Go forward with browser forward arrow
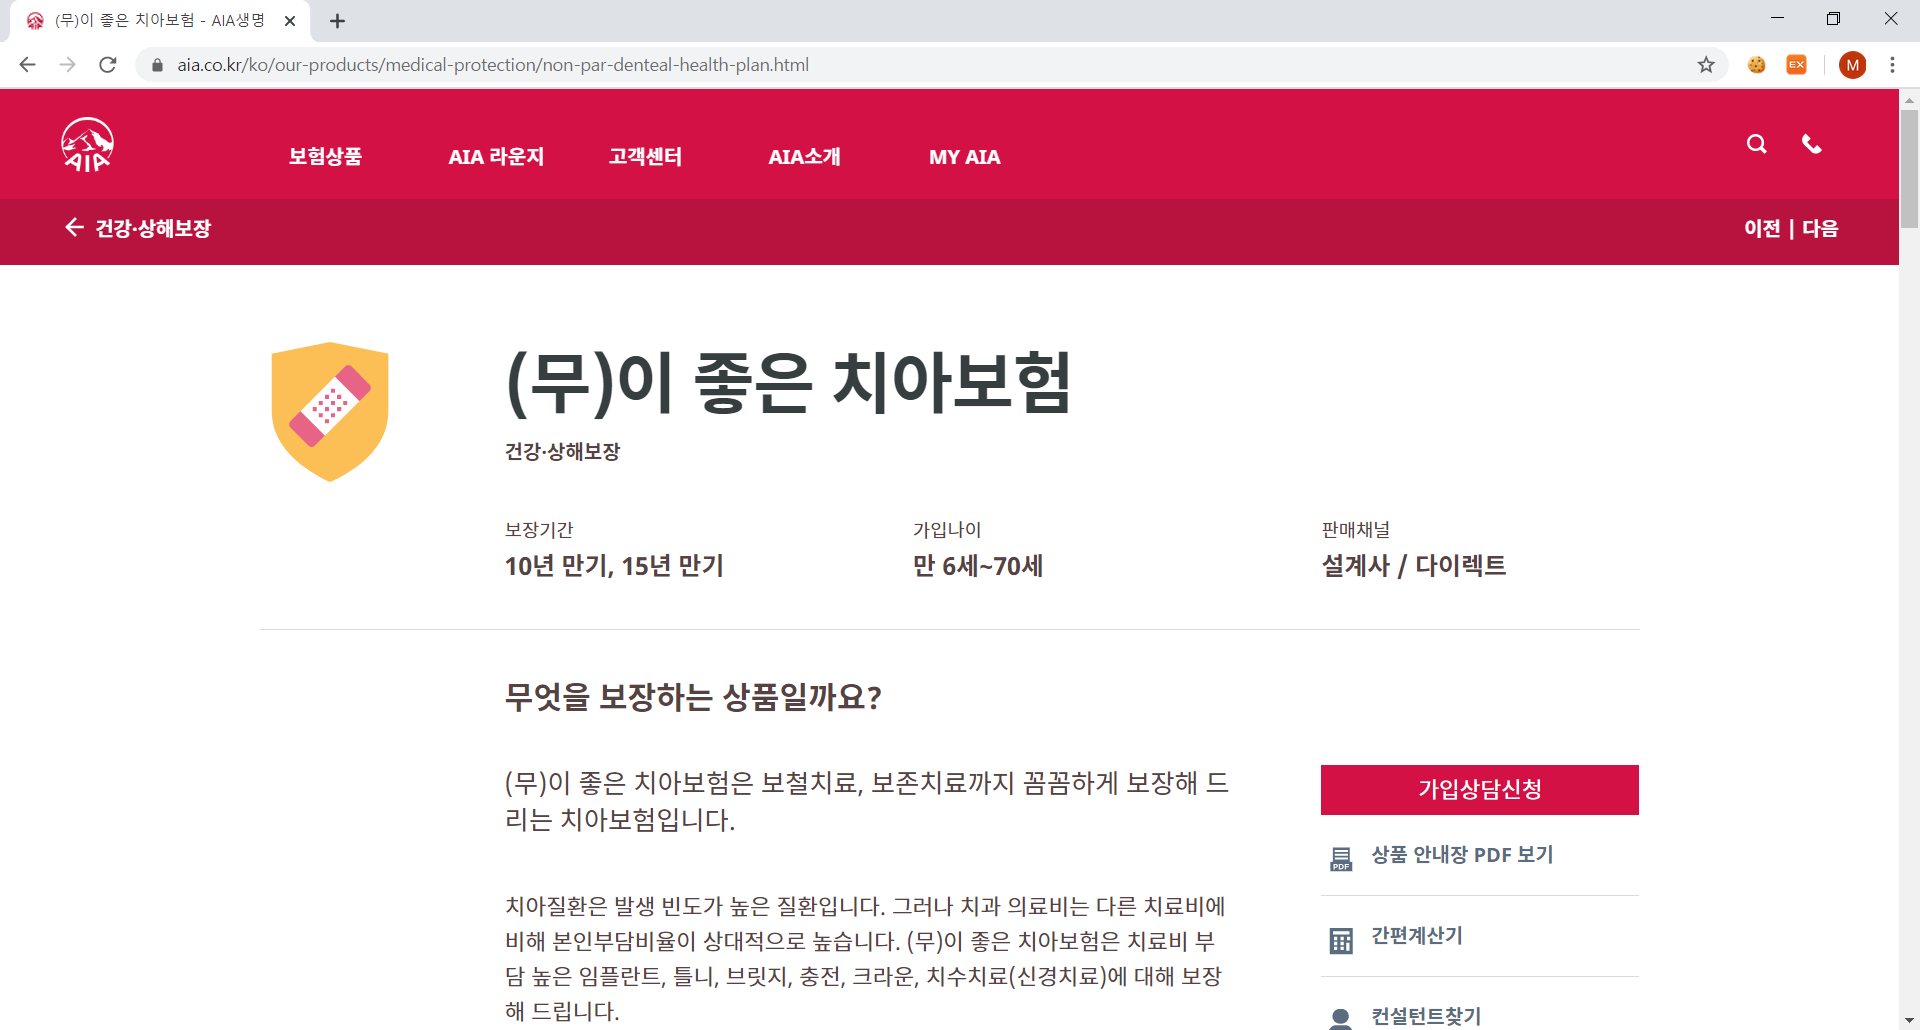This screenshot has height=1030, width=1920. coord(68,65)
